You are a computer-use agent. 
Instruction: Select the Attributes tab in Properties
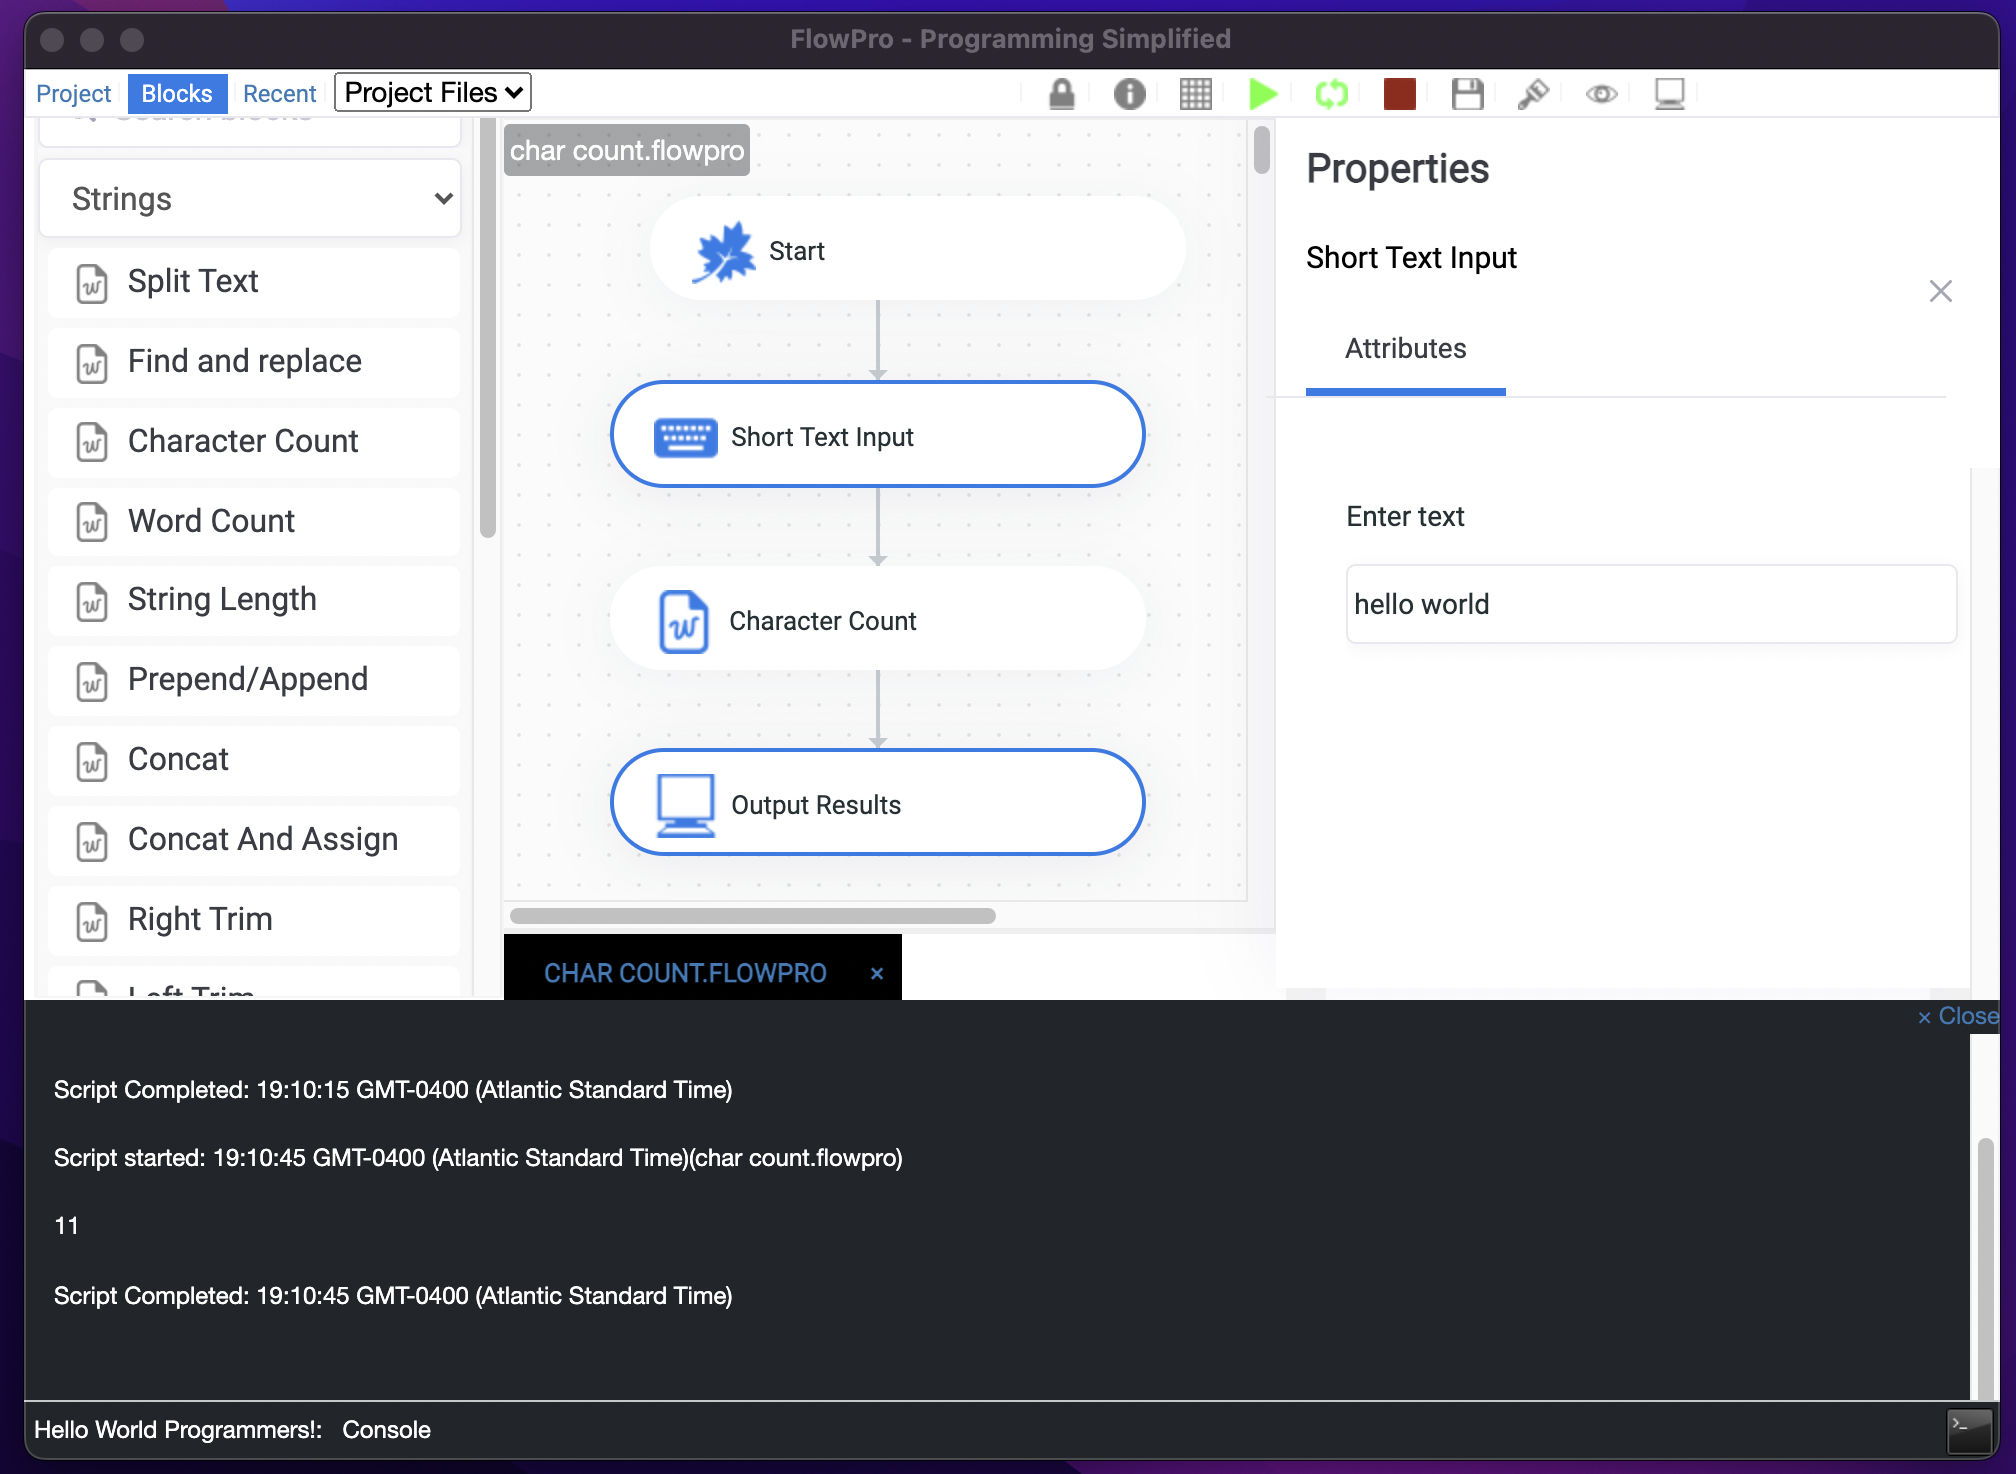pos(1405,349)
